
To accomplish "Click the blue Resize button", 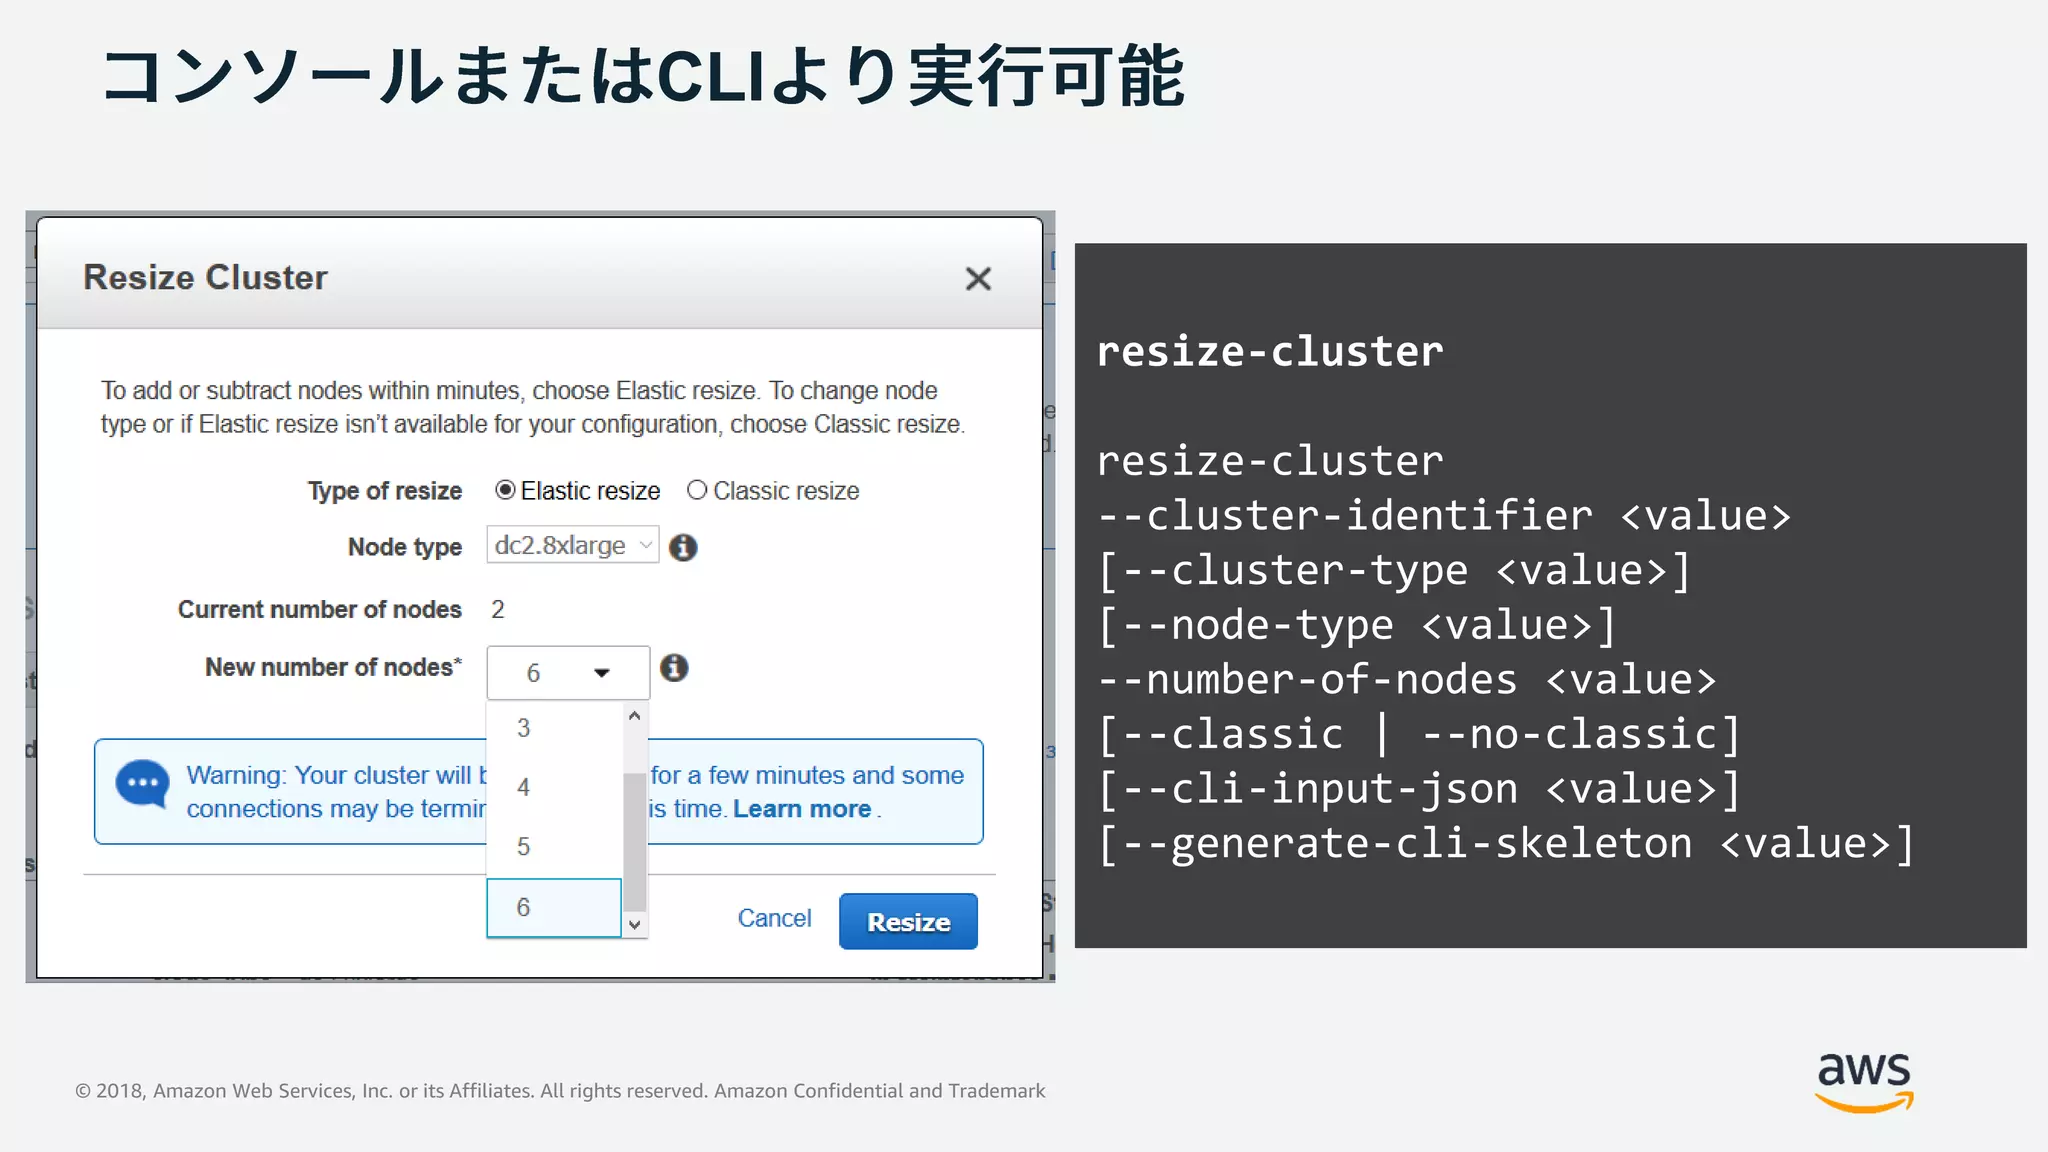I will click(908, 921).
